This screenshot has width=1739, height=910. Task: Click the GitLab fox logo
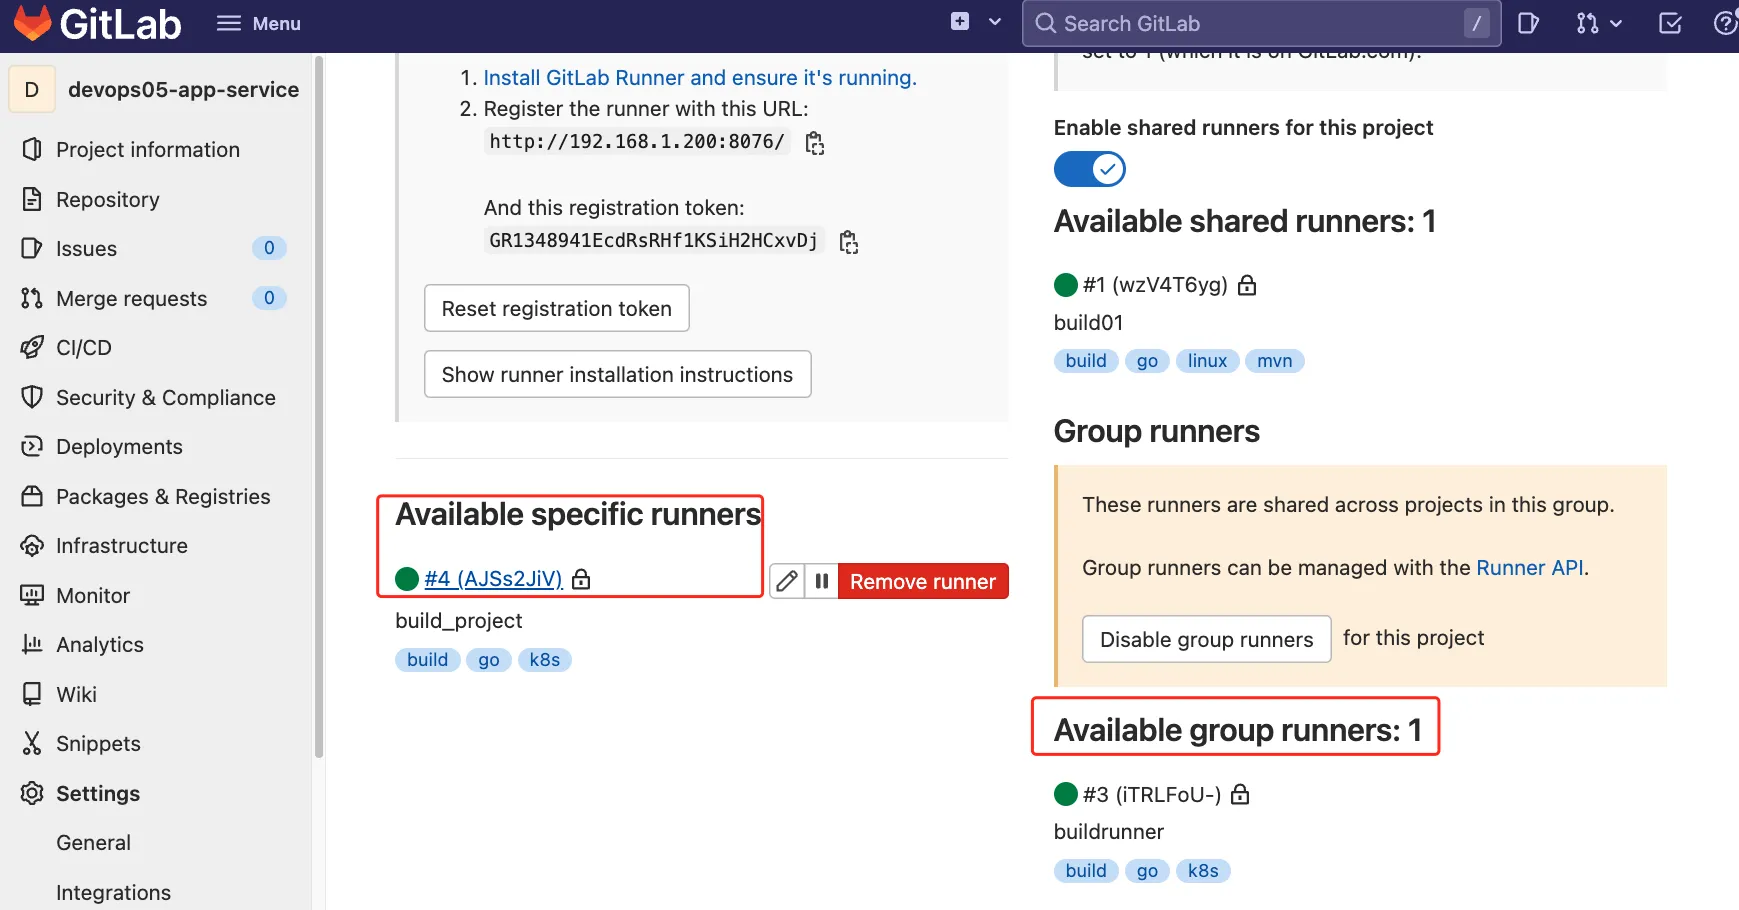click(32, 23)
